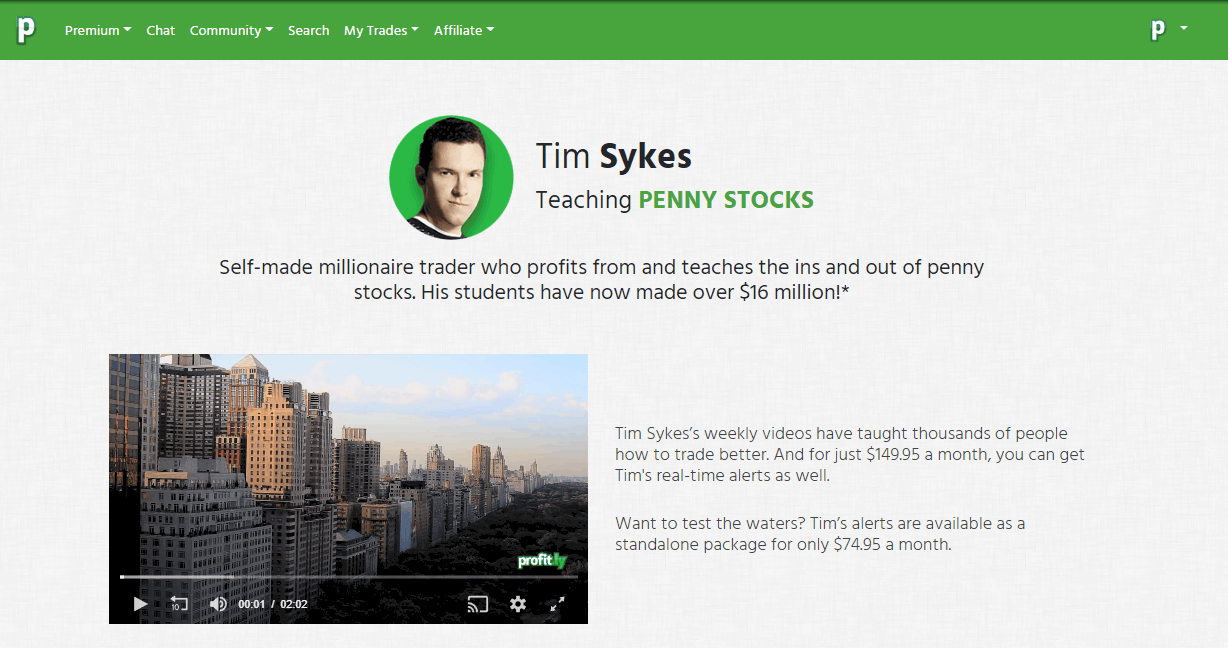Click the video time display 00:01 / 02:02
Image resolution: width=1228 pixels, height=648 pixels.
pyautogui.click(x=273, y=604)
